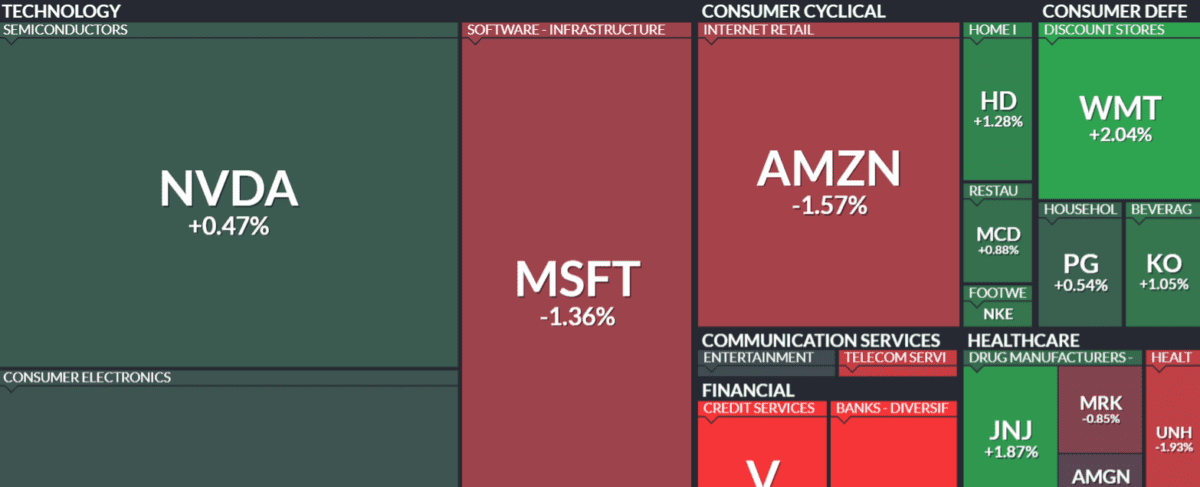
Task: Select the MCD restaurant stock tile
Action: click(x=997, y=240)
